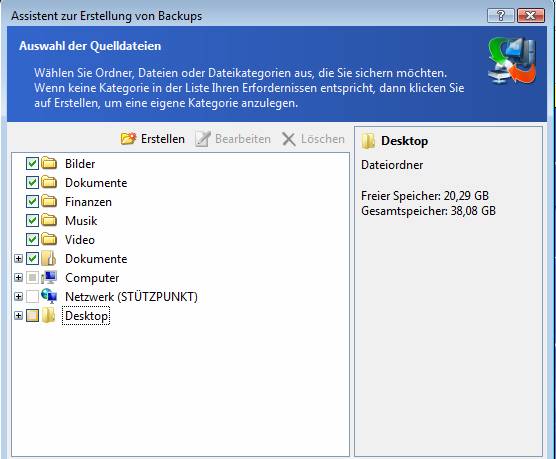Toggle the Finanzen checkbox
Image resolution: width=556 pixels, height=459 pixels.
[x=32, y=201]
